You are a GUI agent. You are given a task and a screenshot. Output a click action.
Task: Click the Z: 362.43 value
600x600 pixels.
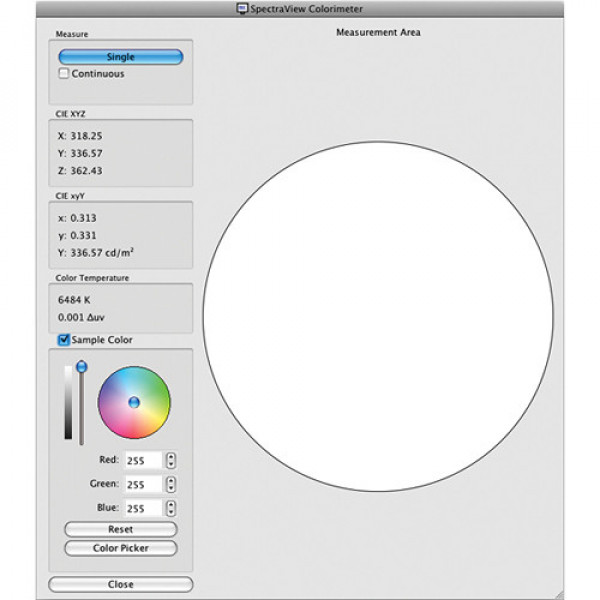tap(80, 171)
